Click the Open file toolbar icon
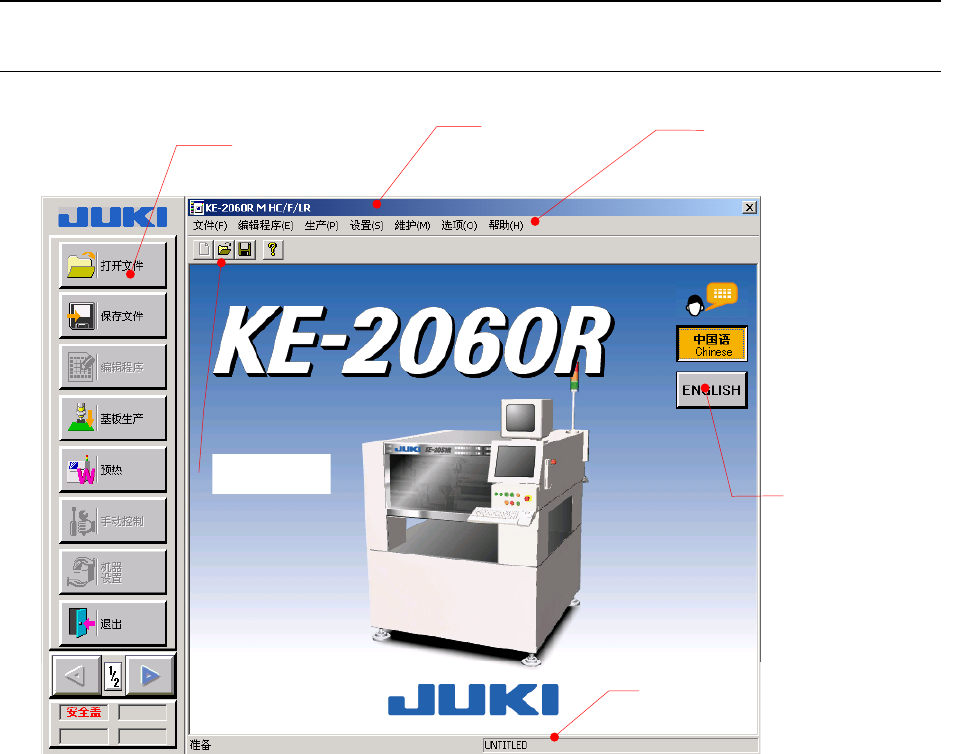 (224, 250)
